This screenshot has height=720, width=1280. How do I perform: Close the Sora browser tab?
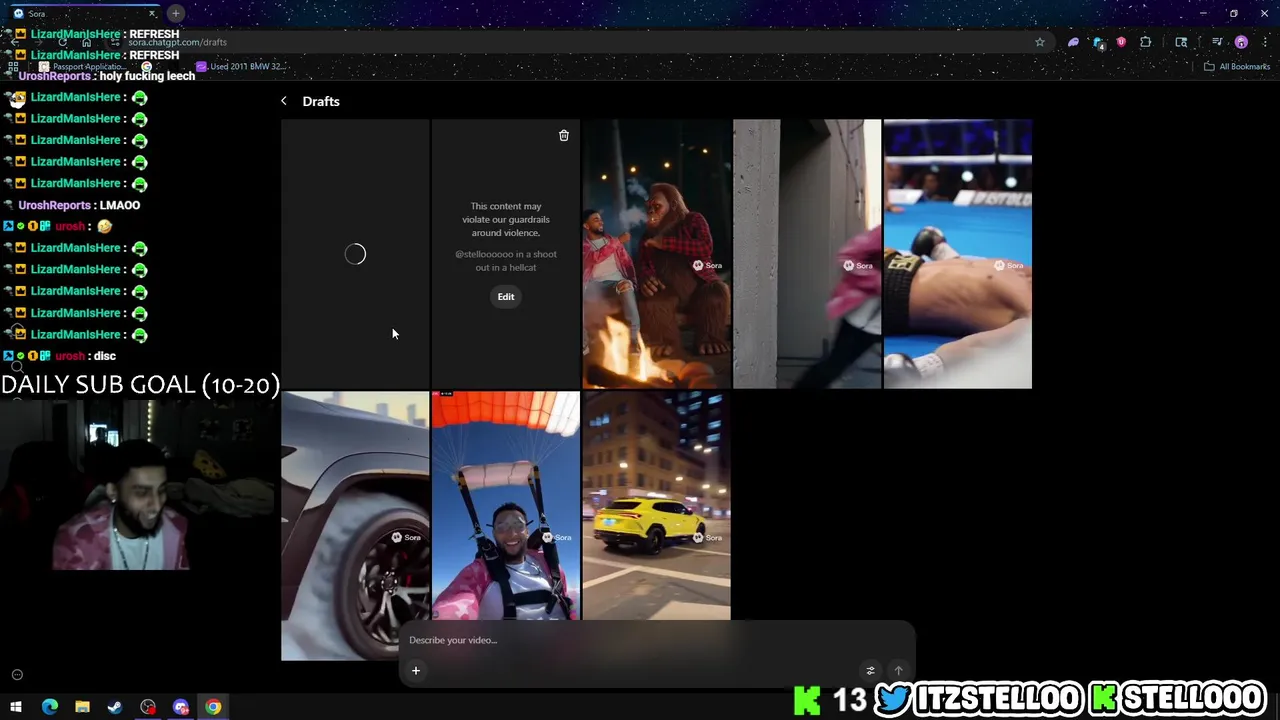pyautogui.click(x=152, y=13)
